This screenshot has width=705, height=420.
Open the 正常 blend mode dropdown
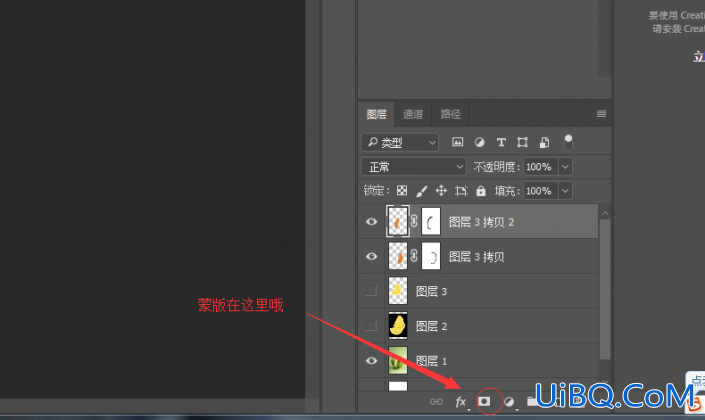(414, 167)
